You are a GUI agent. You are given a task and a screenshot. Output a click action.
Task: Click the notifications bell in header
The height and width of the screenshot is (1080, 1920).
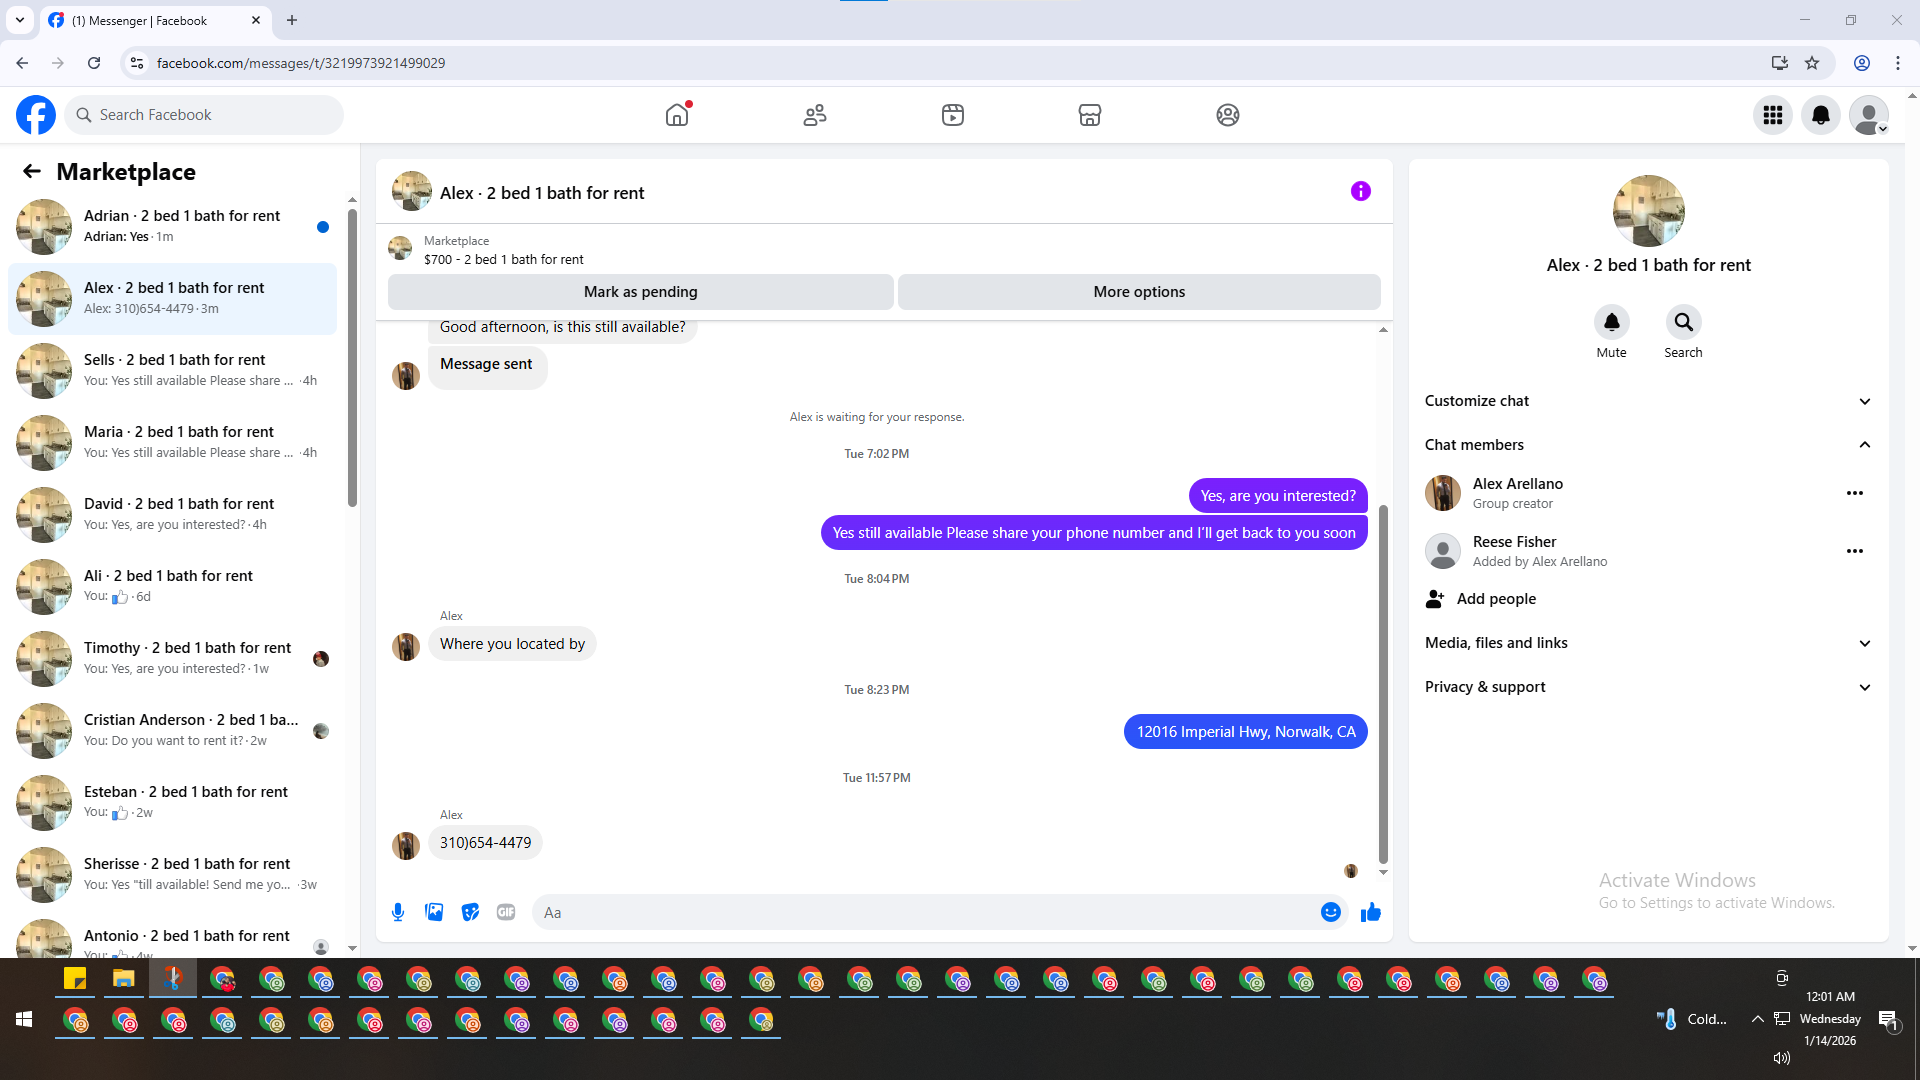(1820, 115)
